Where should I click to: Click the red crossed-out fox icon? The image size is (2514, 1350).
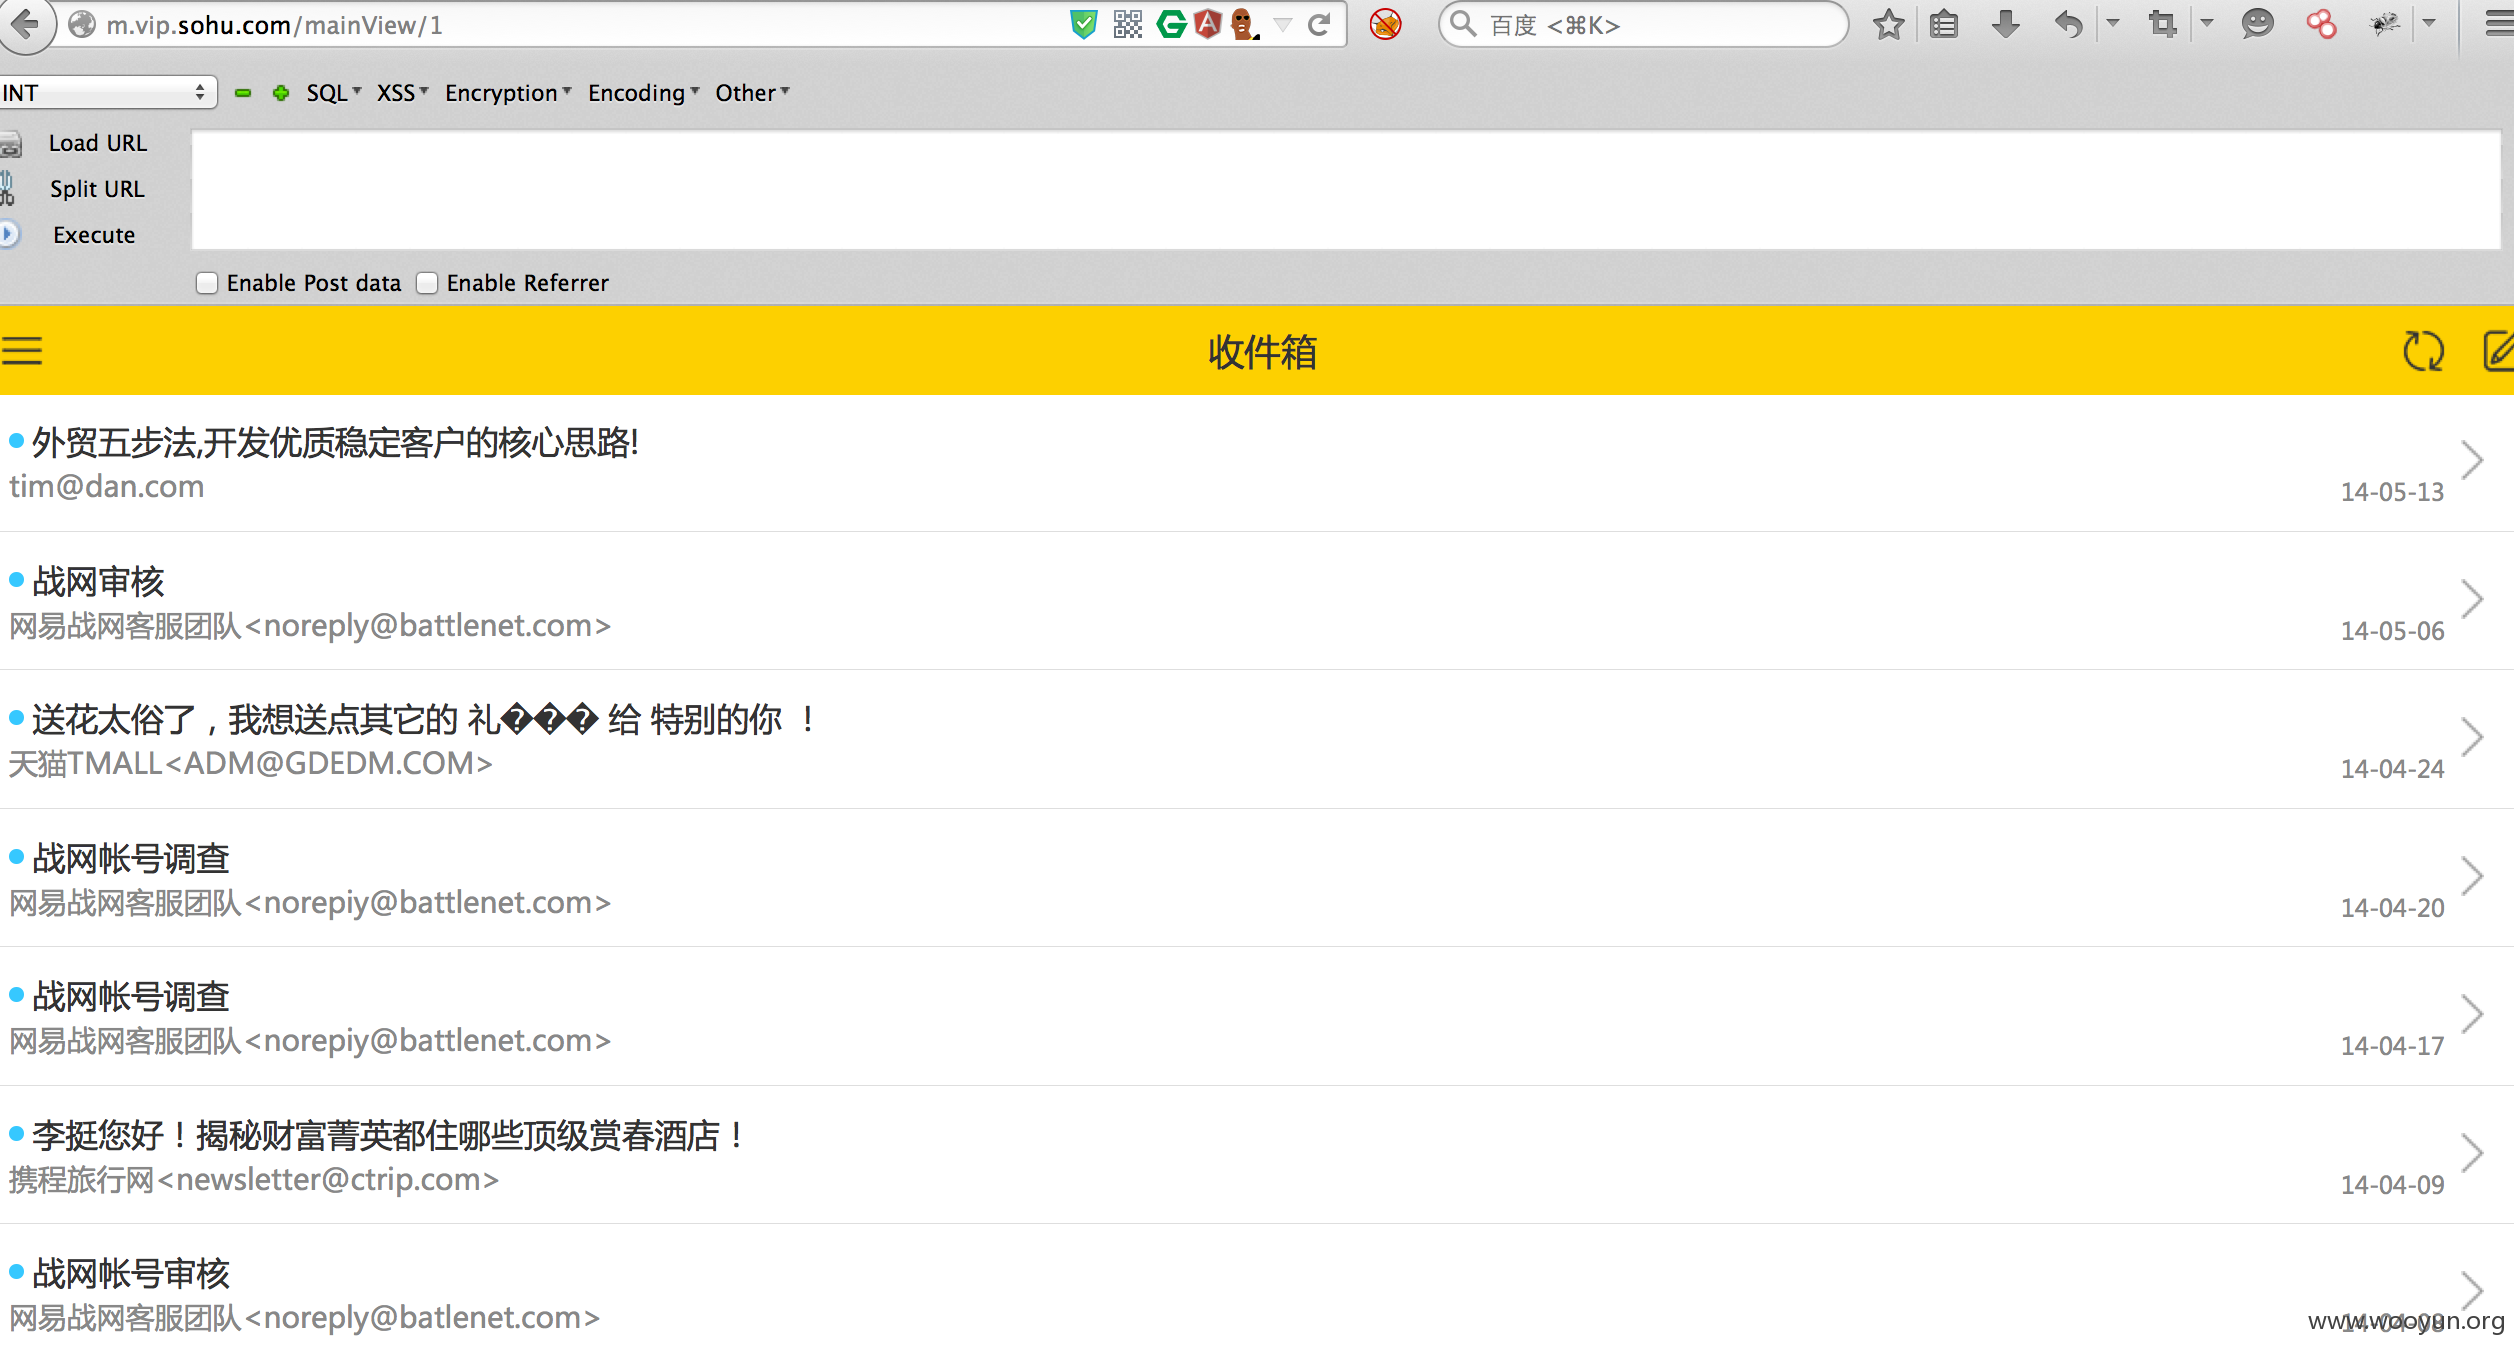pyautogui.click(x=1385, y=24)
